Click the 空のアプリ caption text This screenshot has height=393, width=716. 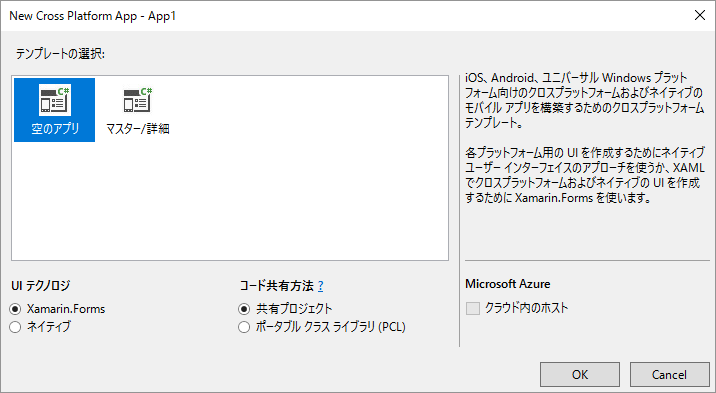pyautogui.click(x=55, y=129)
